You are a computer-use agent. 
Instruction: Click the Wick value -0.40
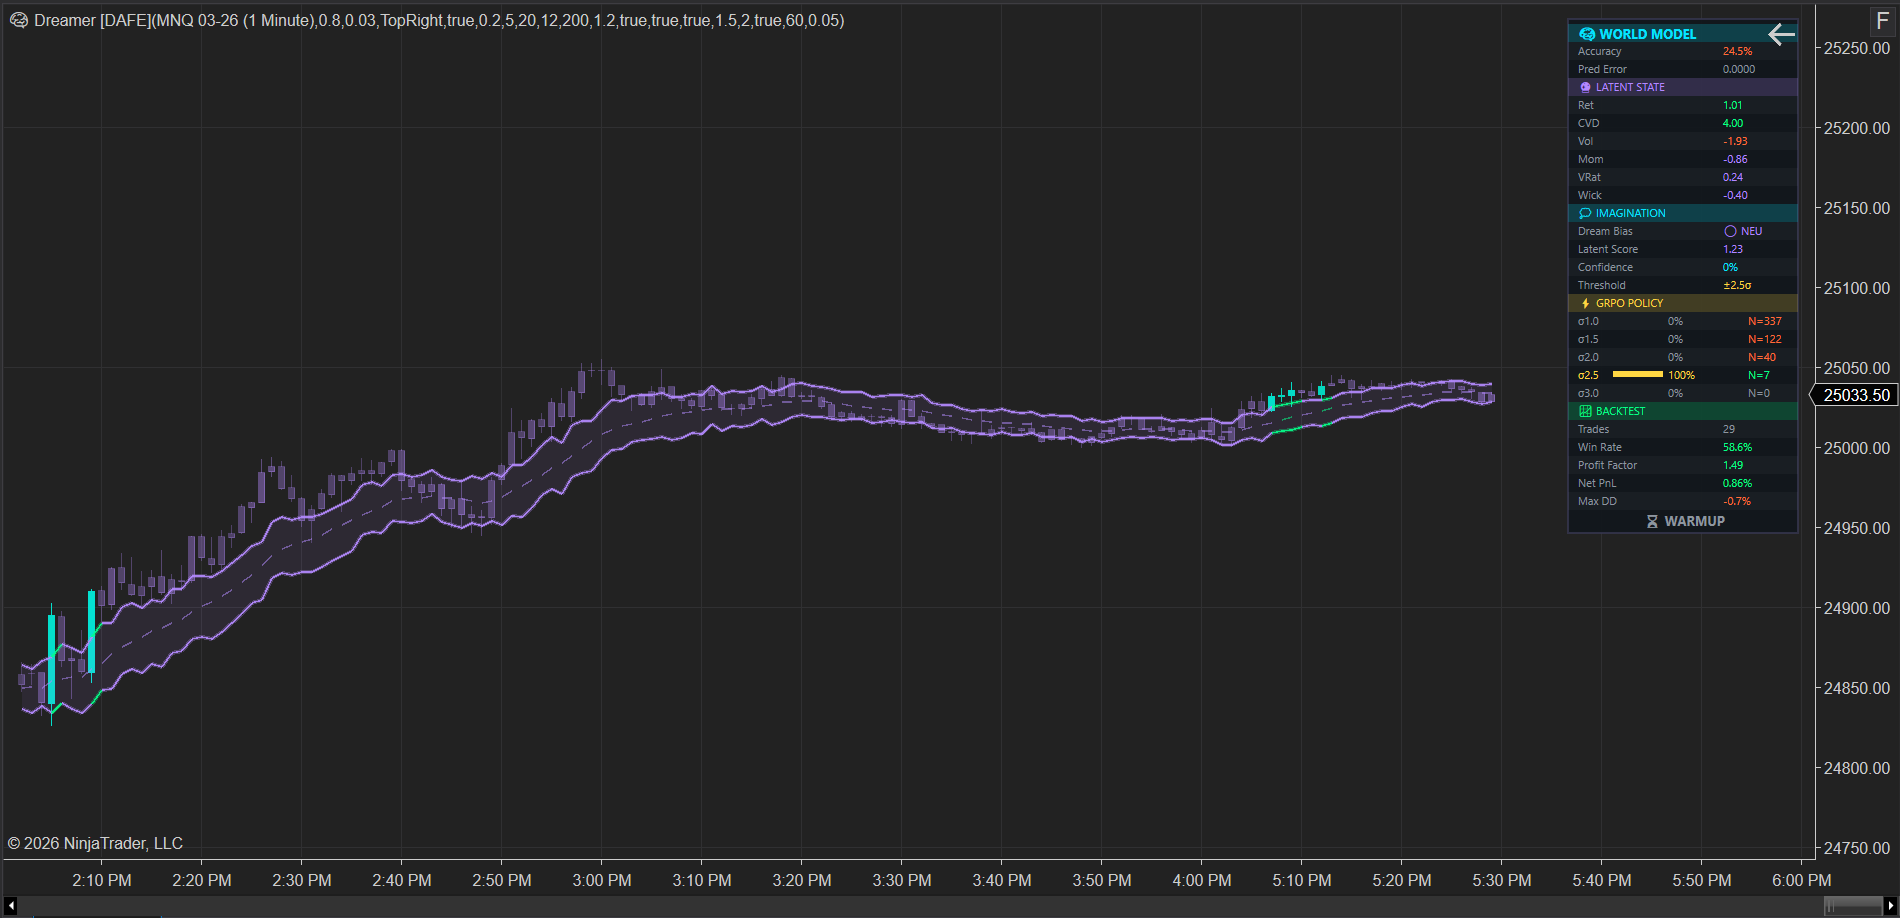click(1735, 195)
